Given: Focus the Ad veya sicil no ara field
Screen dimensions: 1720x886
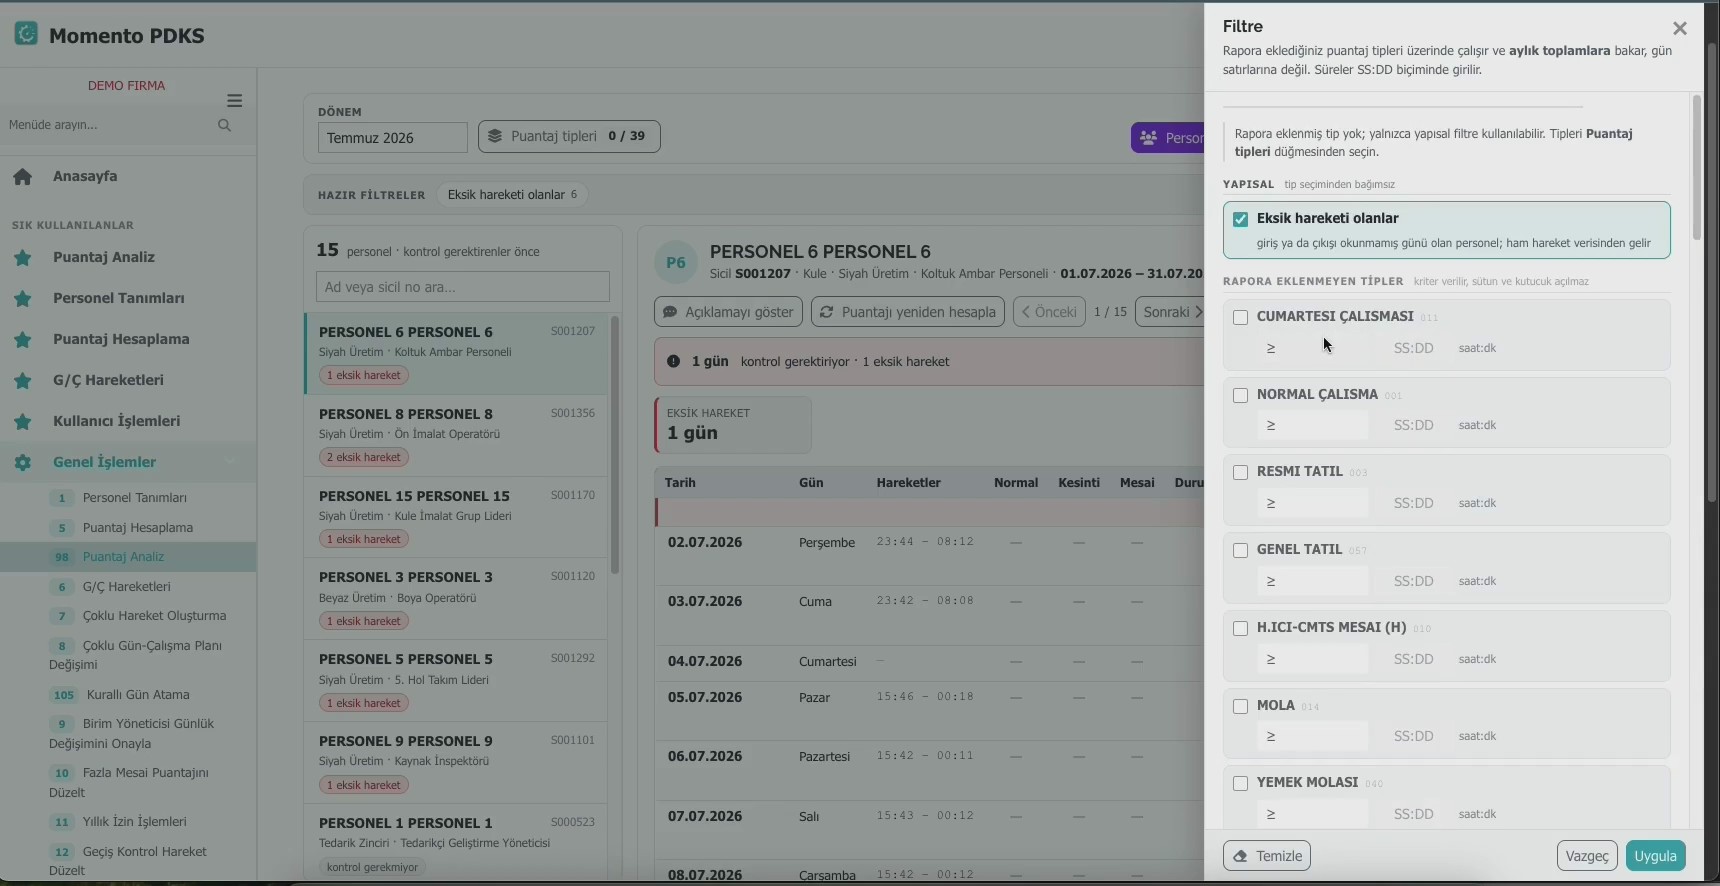Looking at the screenshot, I should (463, 287).
